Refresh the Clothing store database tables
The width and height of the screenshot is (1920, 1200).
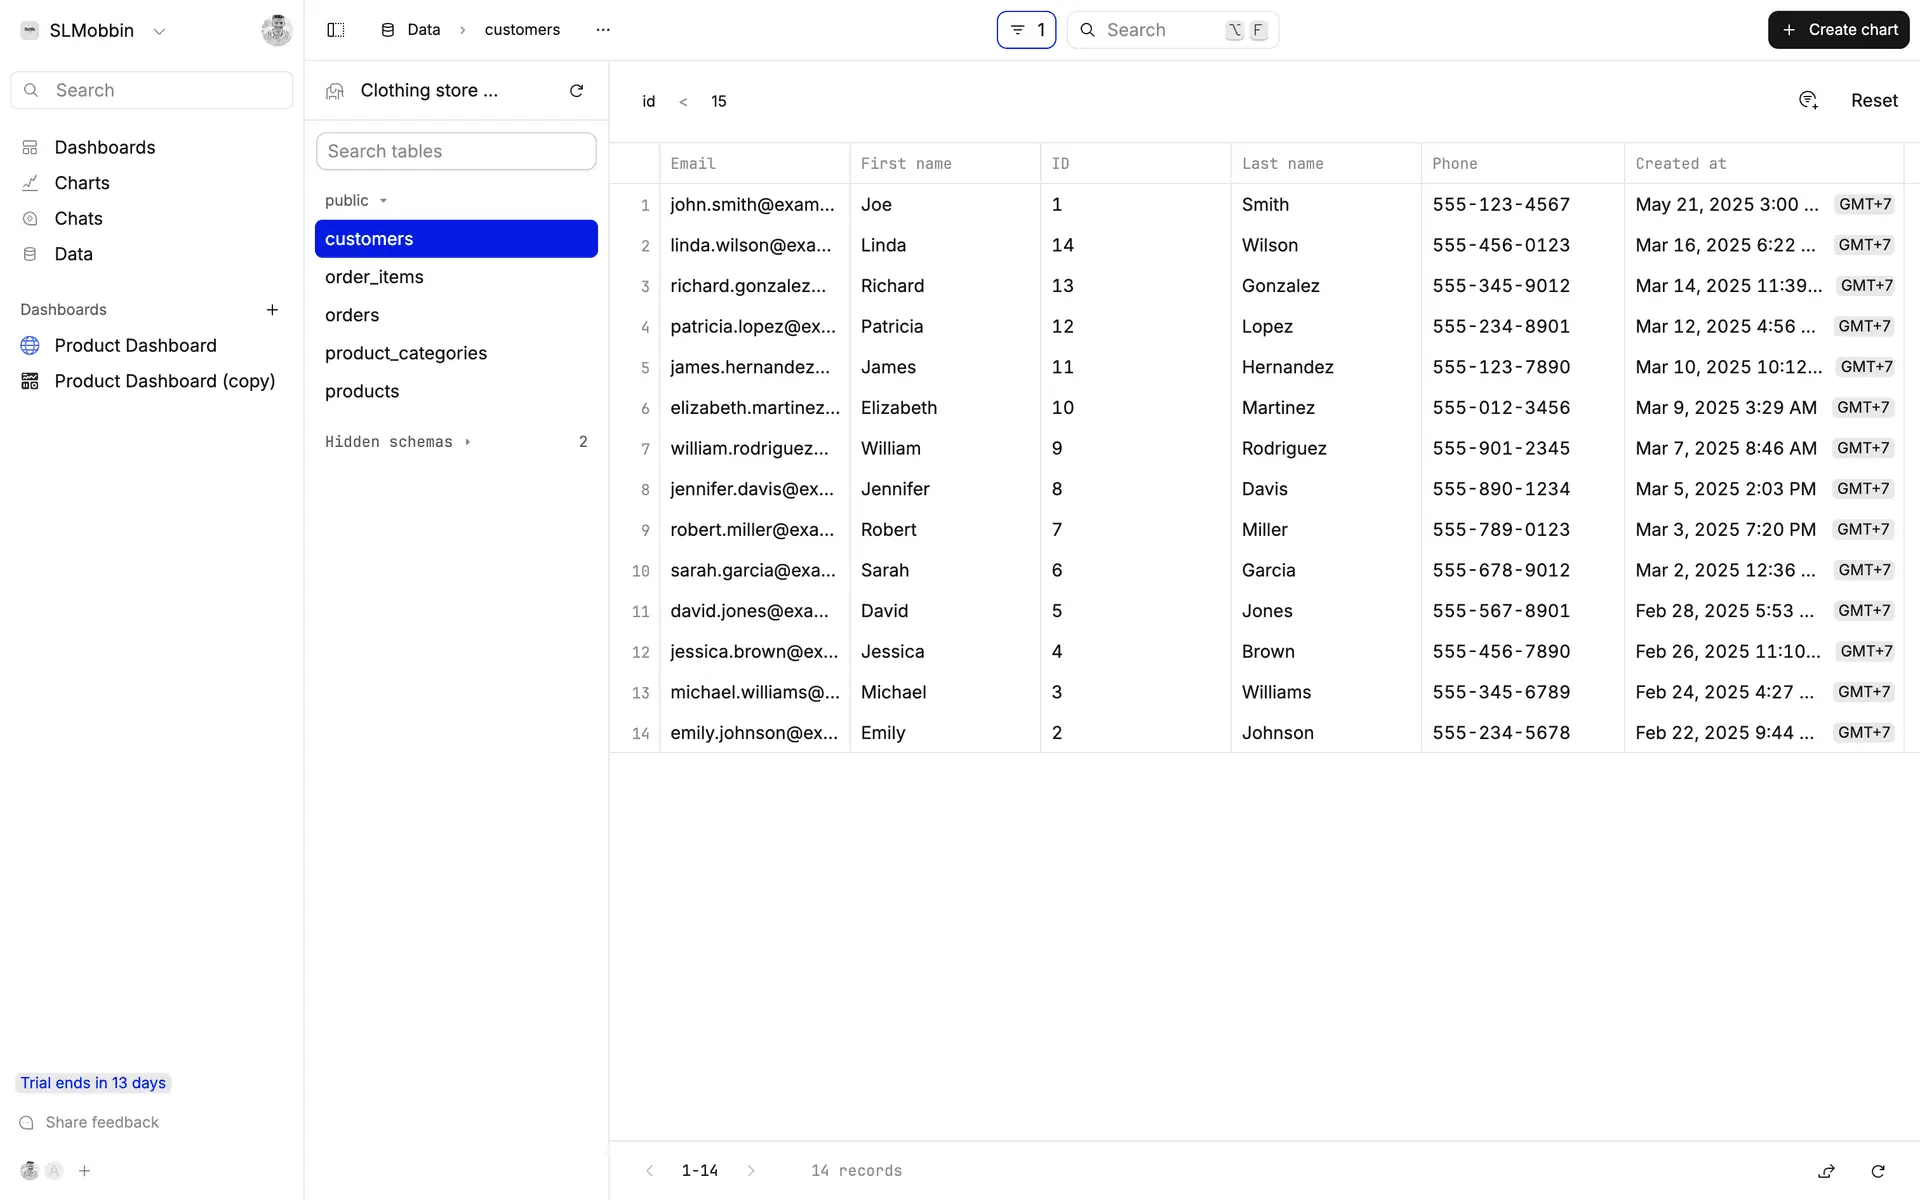click(x=576, y=91)
